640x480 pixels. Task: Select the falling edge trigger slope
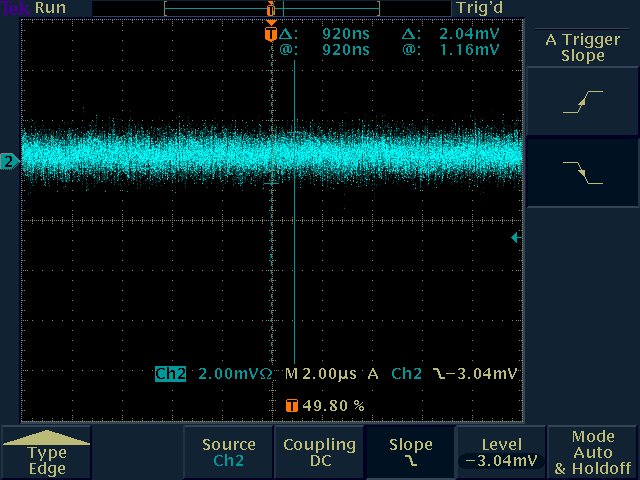[582, 173]
